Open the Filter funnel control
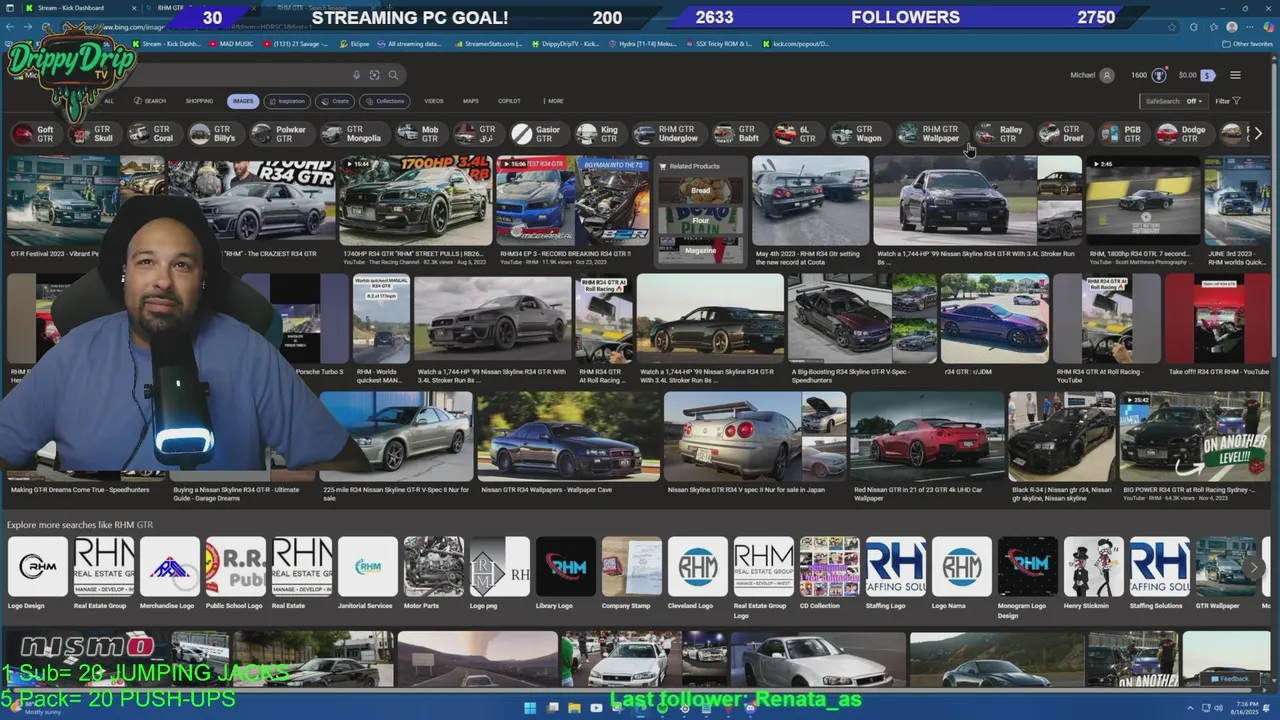 (1227, 101)
